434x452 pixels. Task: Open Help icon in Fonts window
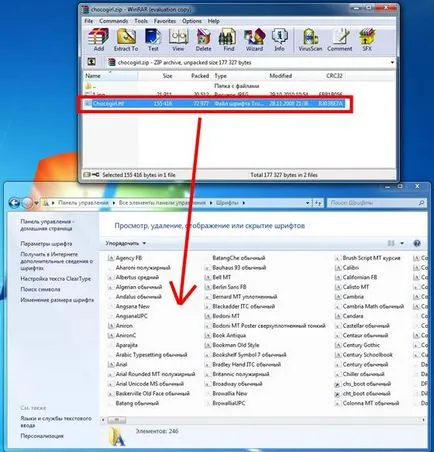pyautogui.click(x=417, y=243)
